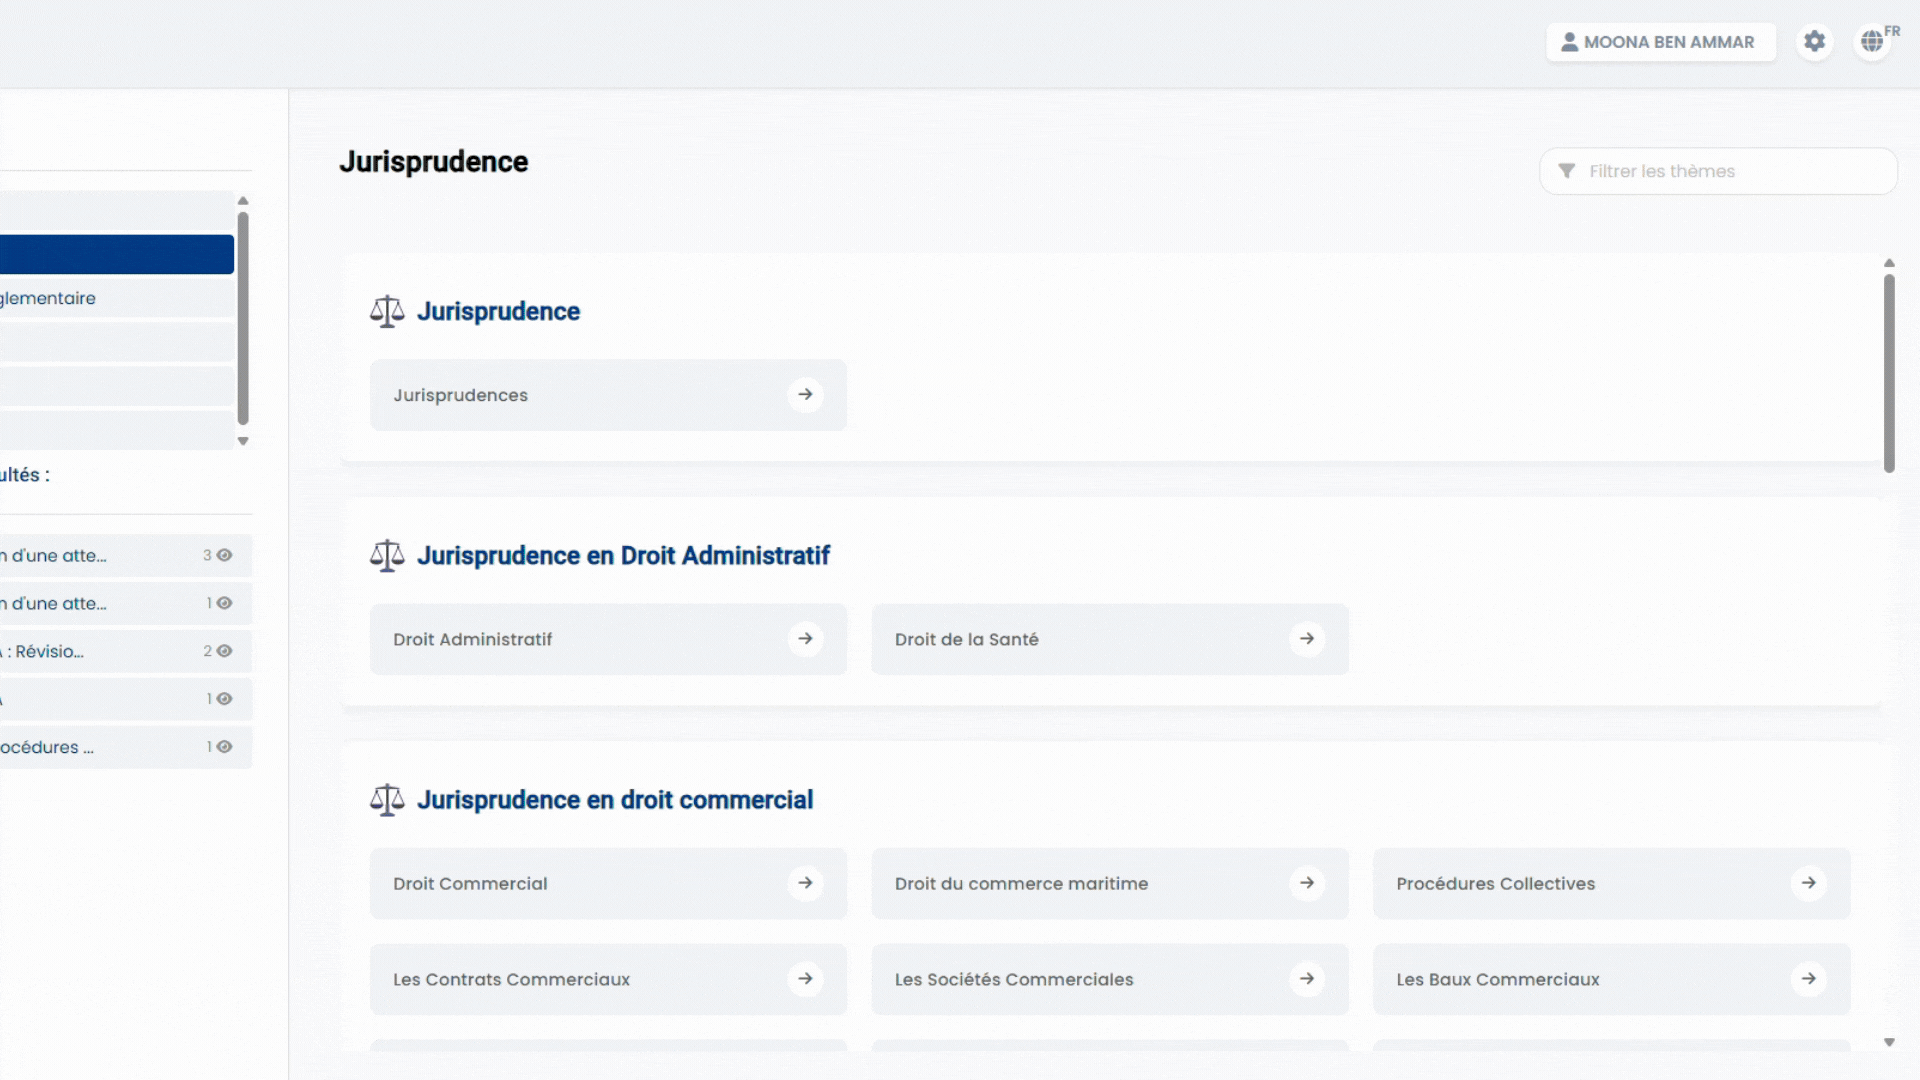Click eye icon on the océdures row
This screenshot has height=1080, width=1920.
coord(224,747)
